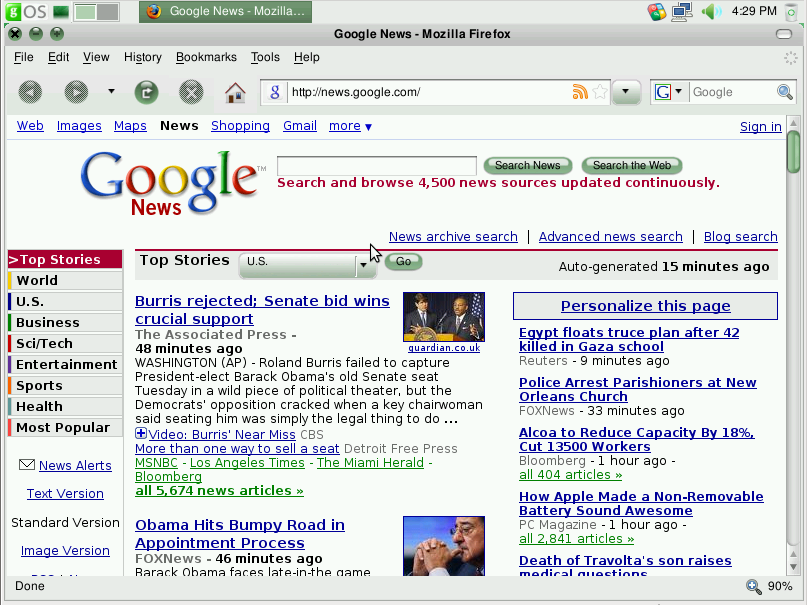Click the zoom magnifier icon in status bar
The image size is (807, 605).
[753, 586]
